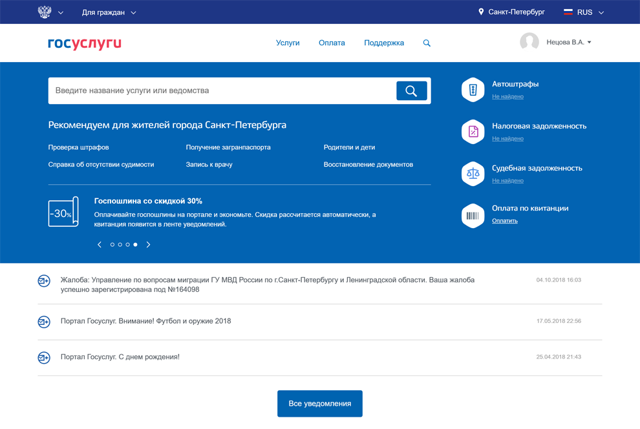Open 'Госпошлина со скидкой 30%' heading

tap(148, 201)
